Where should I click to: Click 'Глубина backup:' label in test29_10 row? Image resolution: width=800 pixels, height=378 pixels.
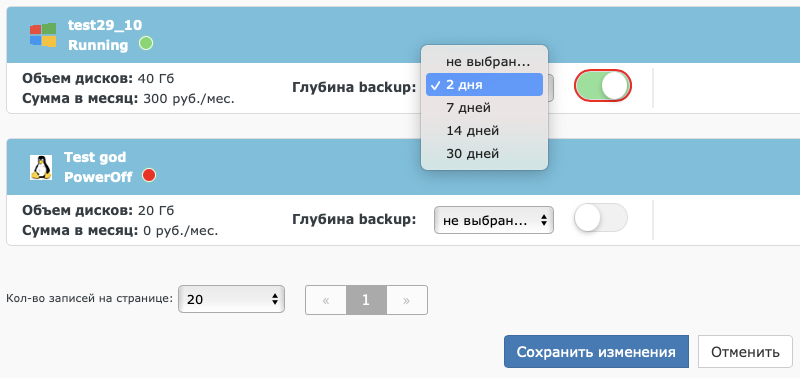[354, 88]
